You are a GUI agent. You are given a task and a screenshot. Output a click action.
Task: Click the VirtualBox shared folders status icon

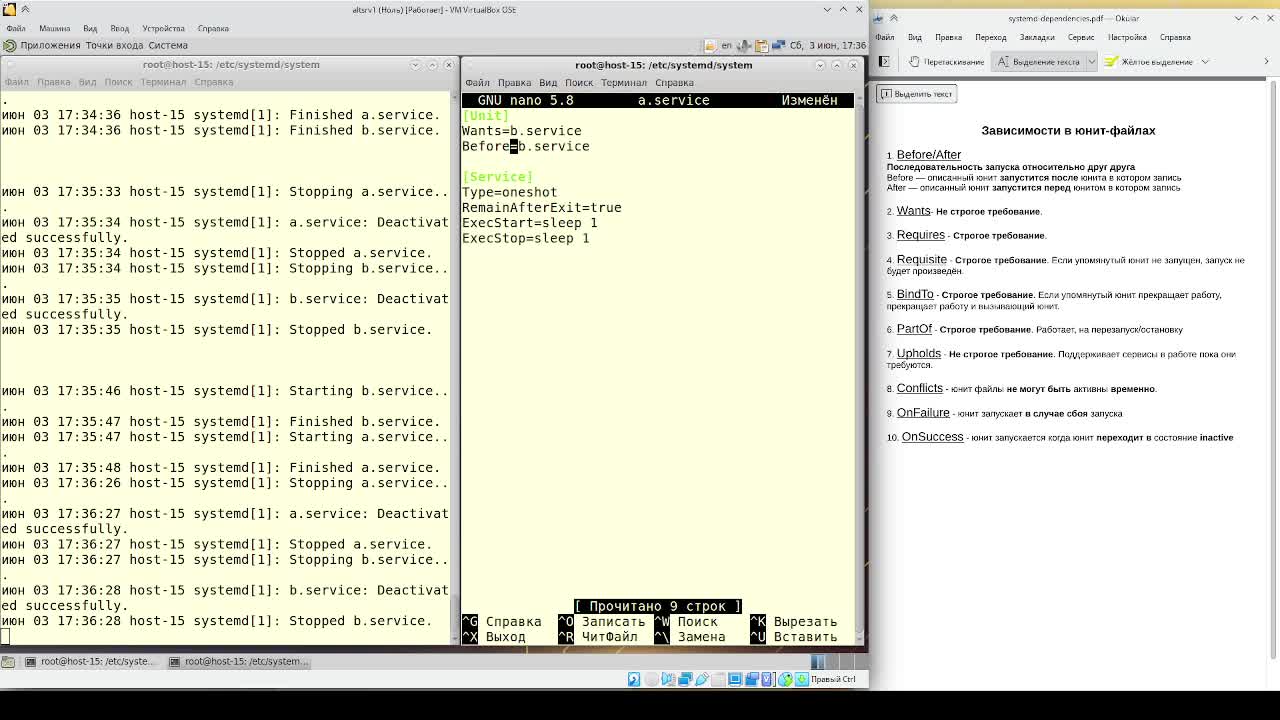tap(718, 679)
